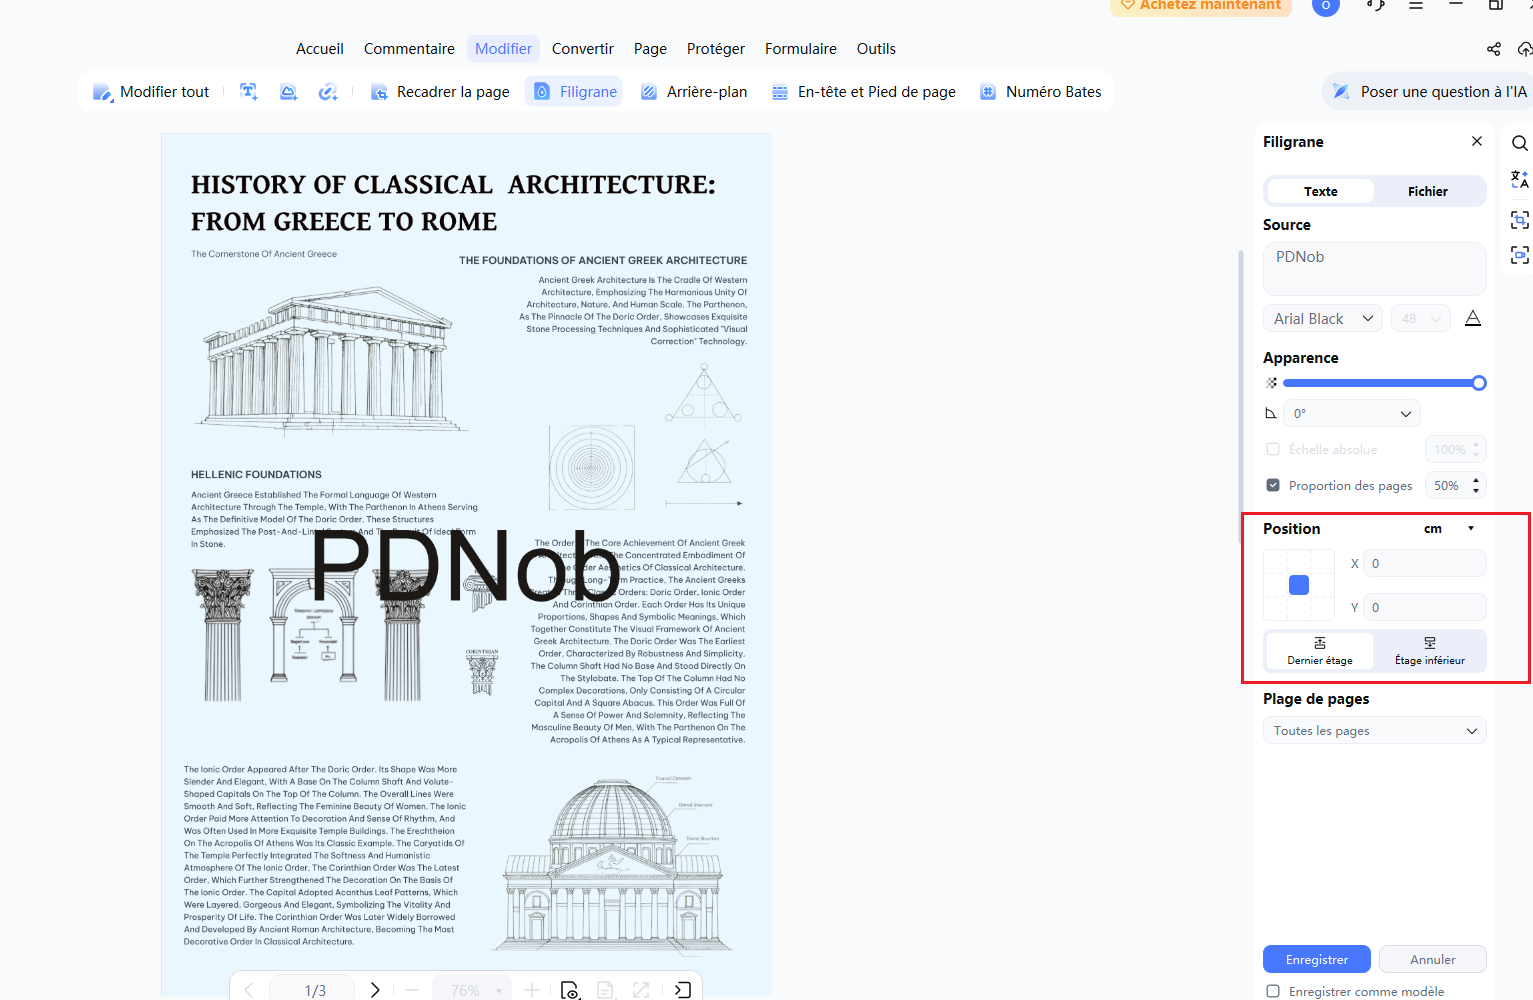This screenshot has height=1000, width=1533.
Task: Enable the Échelle absolue checkbox
Action: click(1273, 450)
